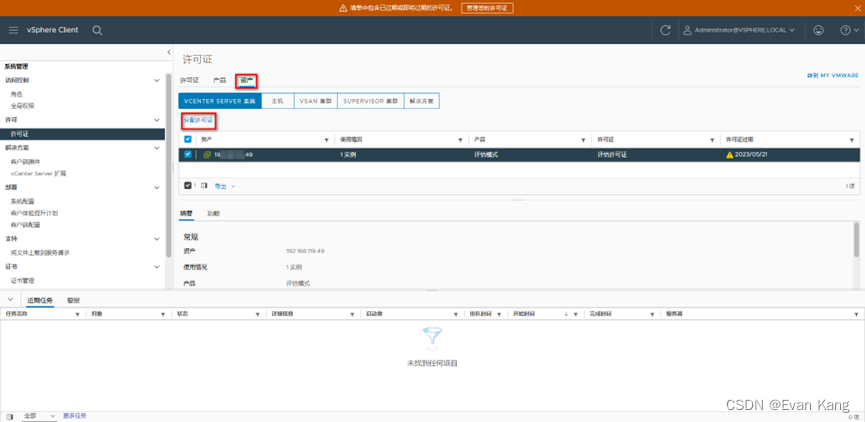865x422 pixels.
Task: Filter the 许可证过期 column
Action: point(852,140)
